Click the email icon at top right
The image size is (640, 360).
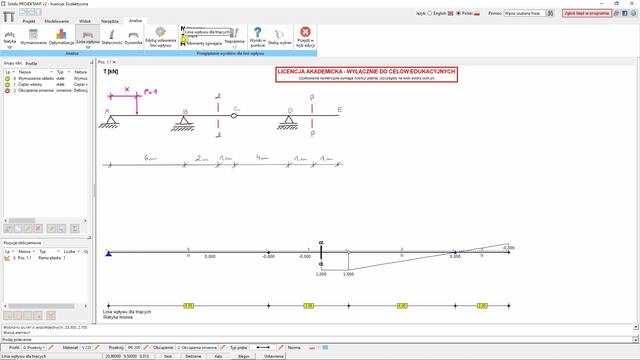coord(617,13)
